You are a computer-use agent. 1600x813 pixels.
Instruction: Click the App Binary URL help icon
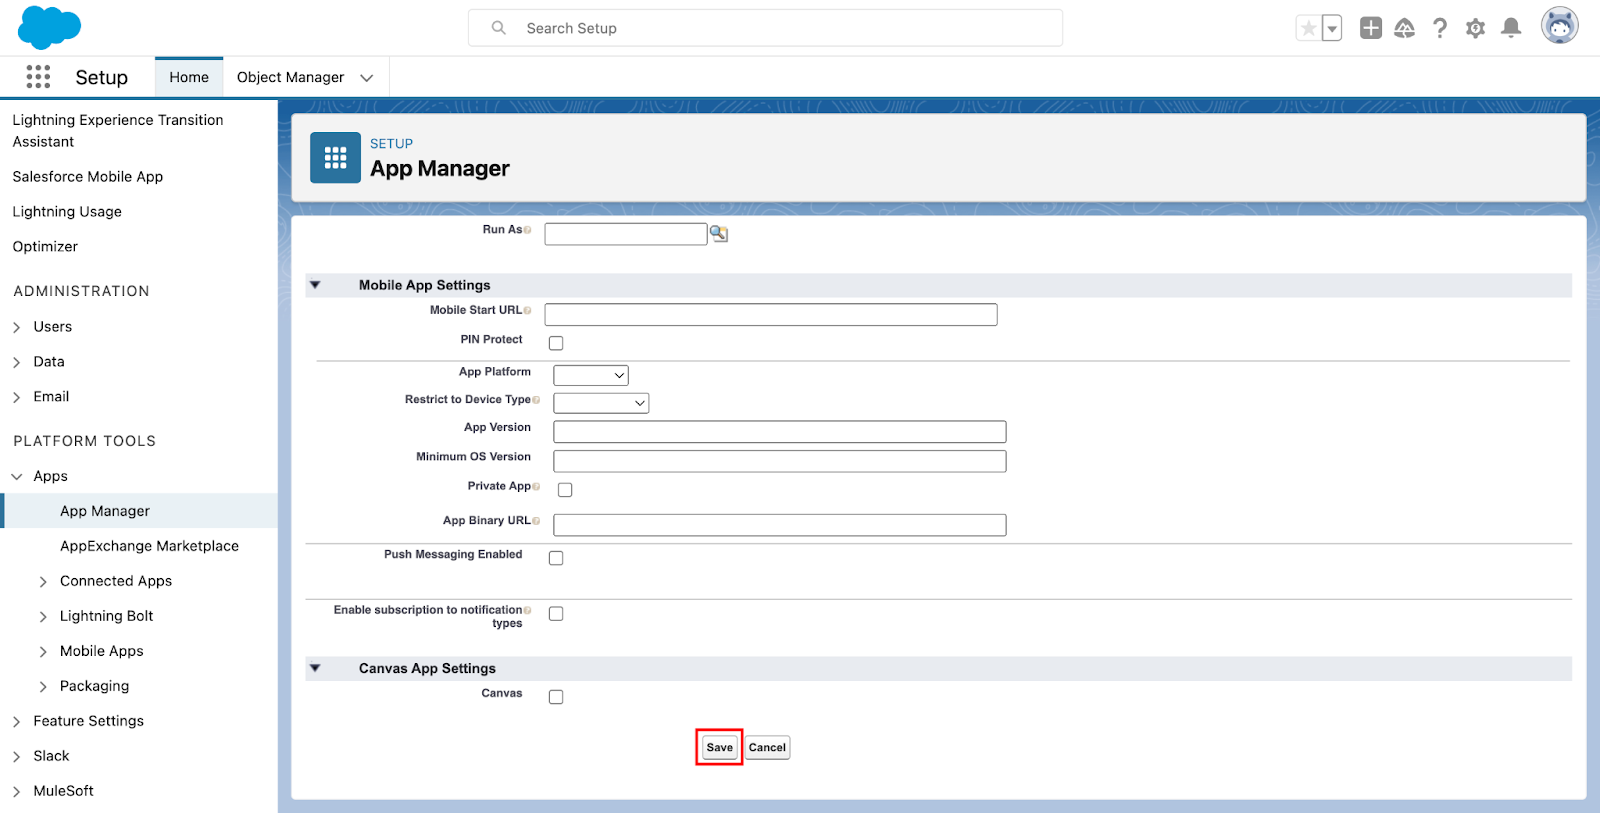pos(536,521)
